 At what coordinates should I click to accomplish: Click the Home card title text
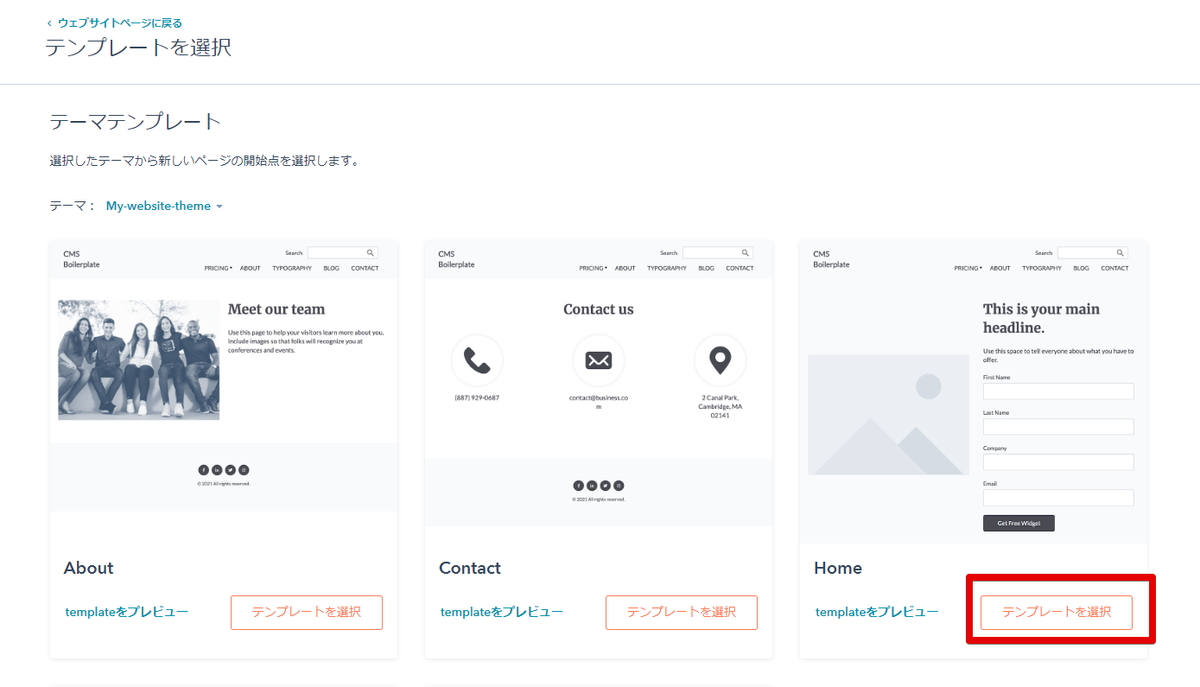click(x=838, y=568)
